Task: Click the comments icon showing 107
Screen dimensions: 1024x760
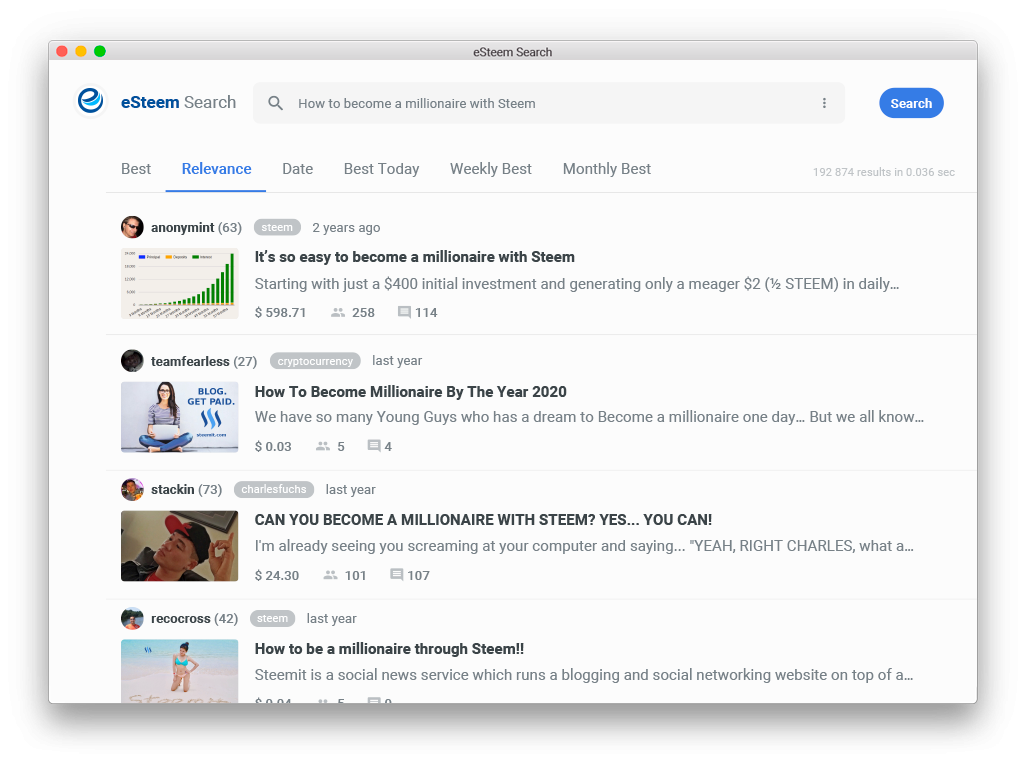Action: 397,575
